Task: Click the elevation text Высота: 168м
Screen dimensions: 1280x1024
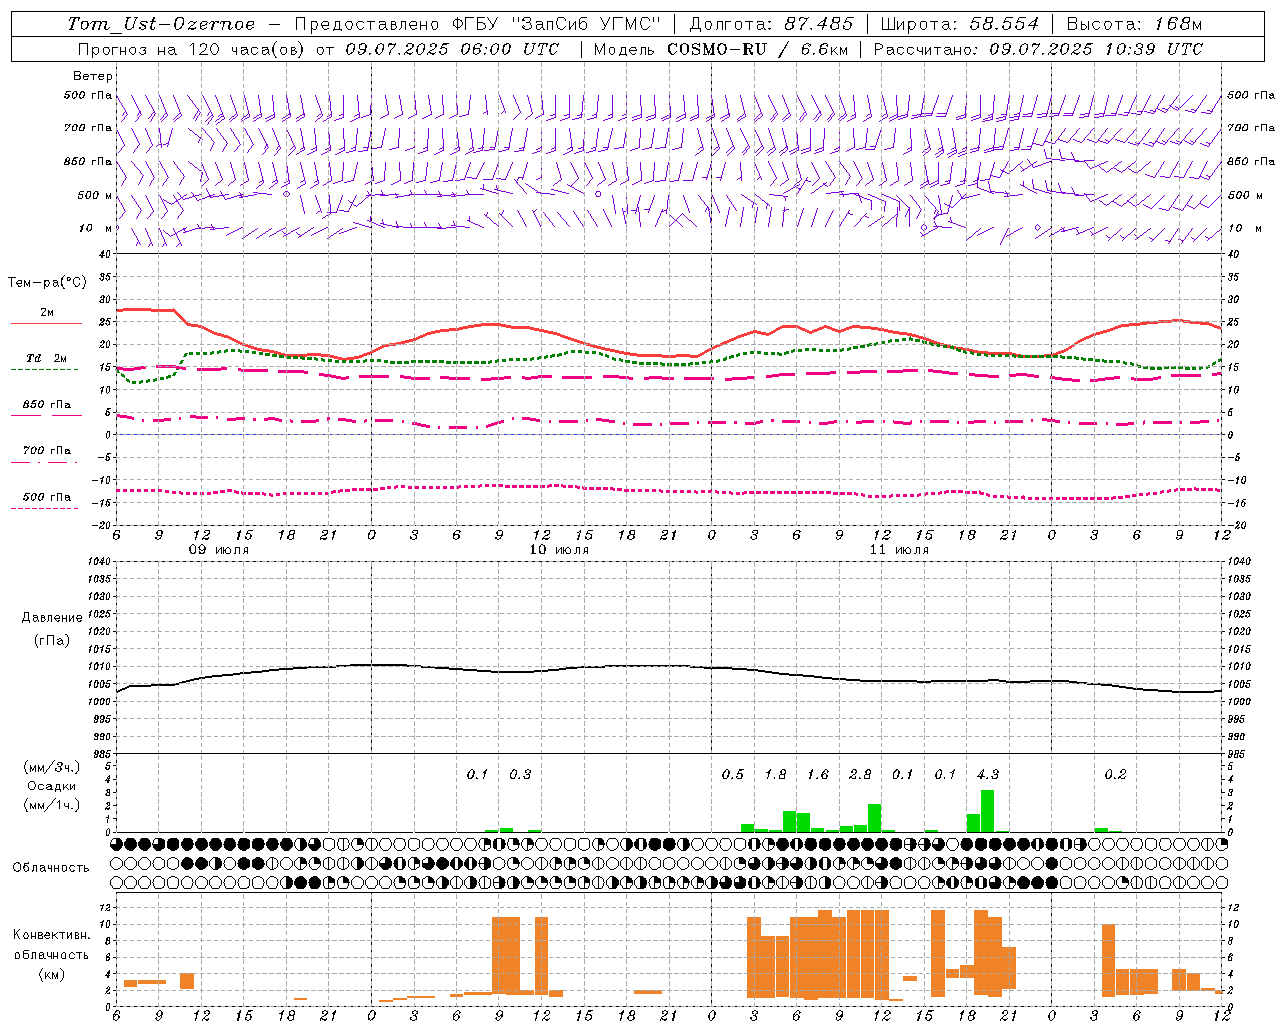Action: click(x=1134, y=24)
